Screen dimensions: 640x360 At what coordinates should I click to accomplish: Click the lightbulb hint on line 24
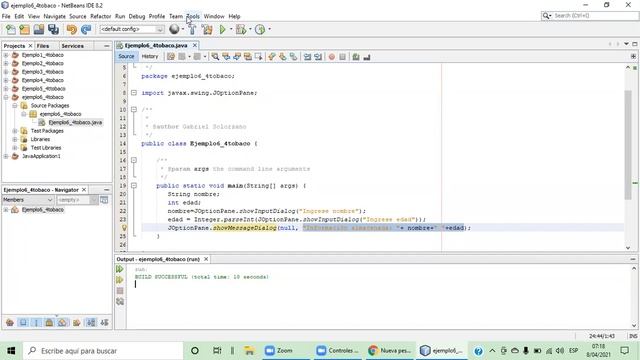click(x=124, y=228)
